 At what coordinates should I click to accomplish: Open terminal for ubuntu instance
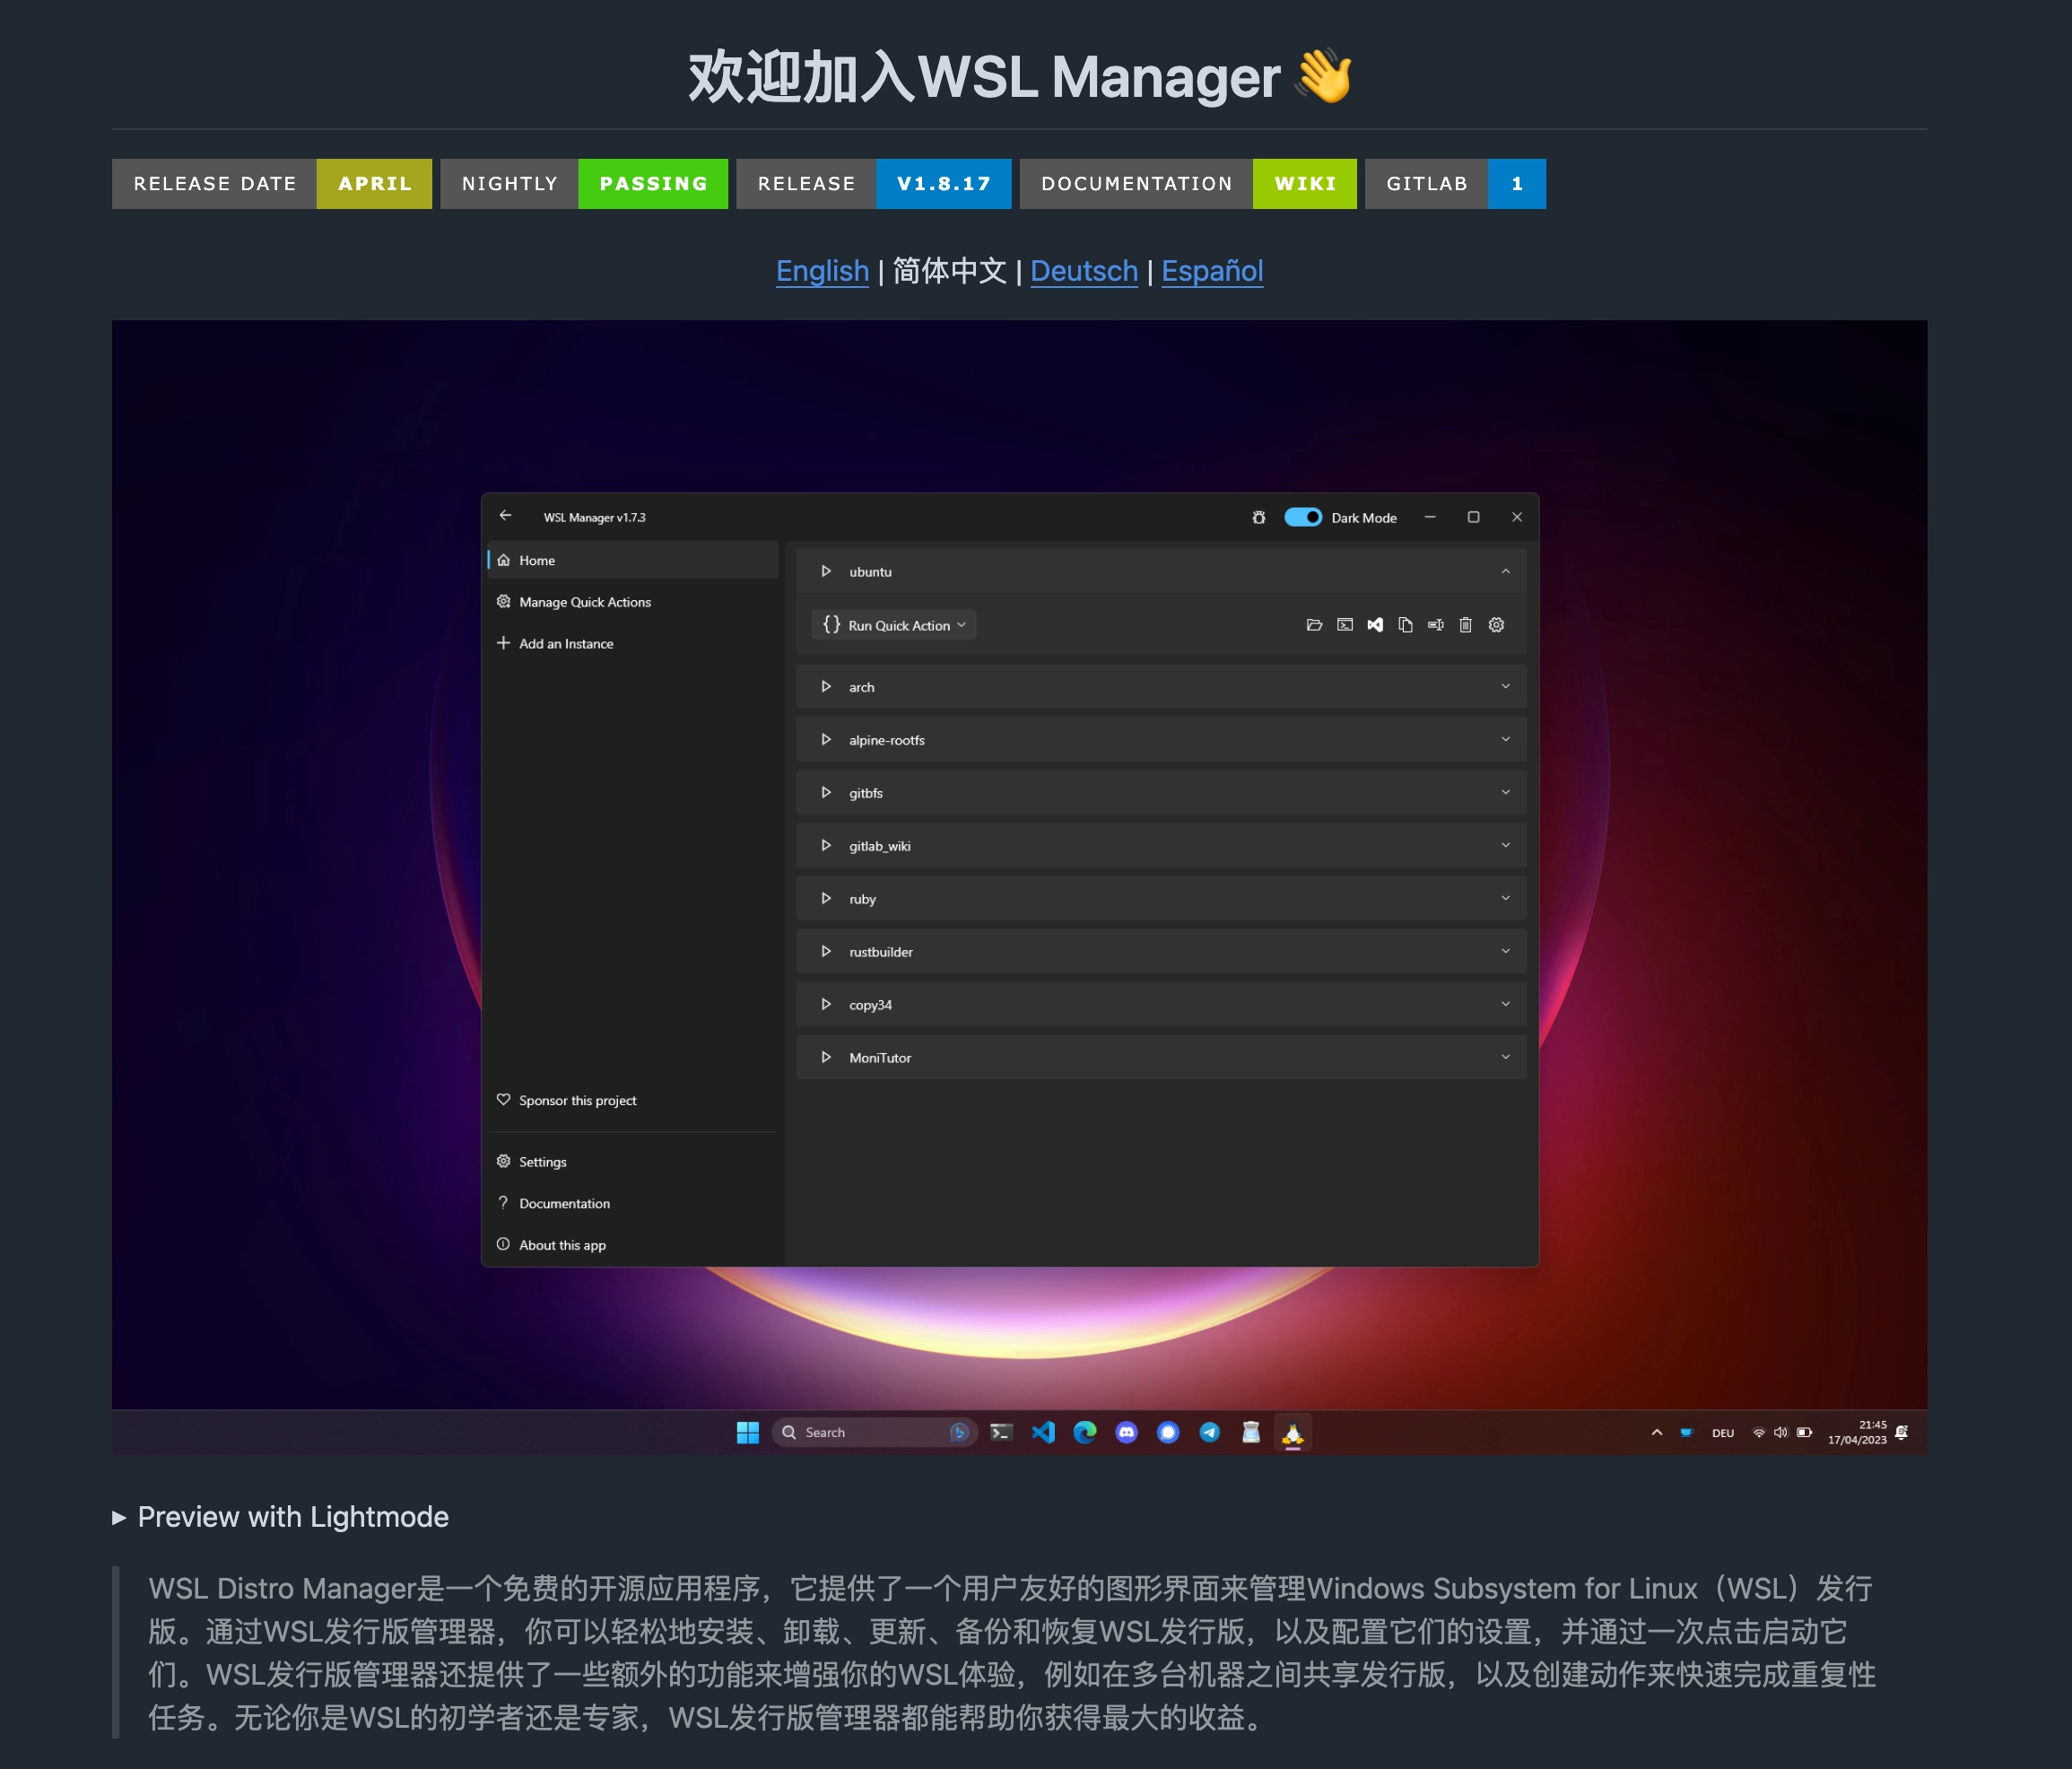coord(1345,625)
